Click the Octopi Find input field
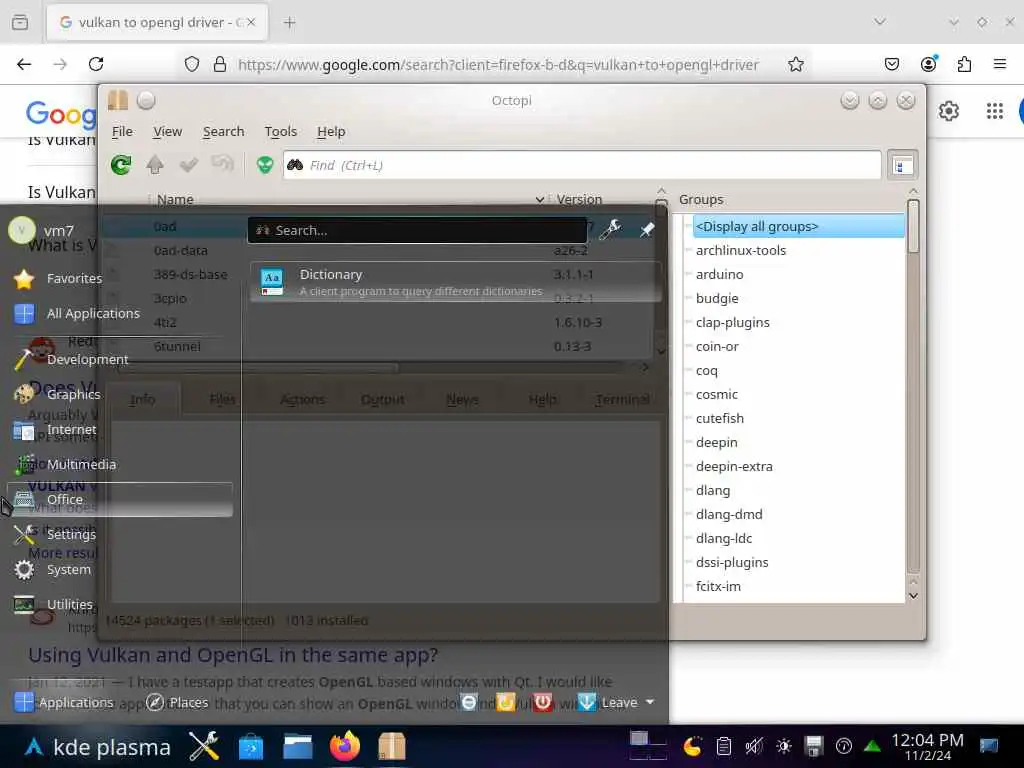This screenshot has width=1024, height=768. 582,165
